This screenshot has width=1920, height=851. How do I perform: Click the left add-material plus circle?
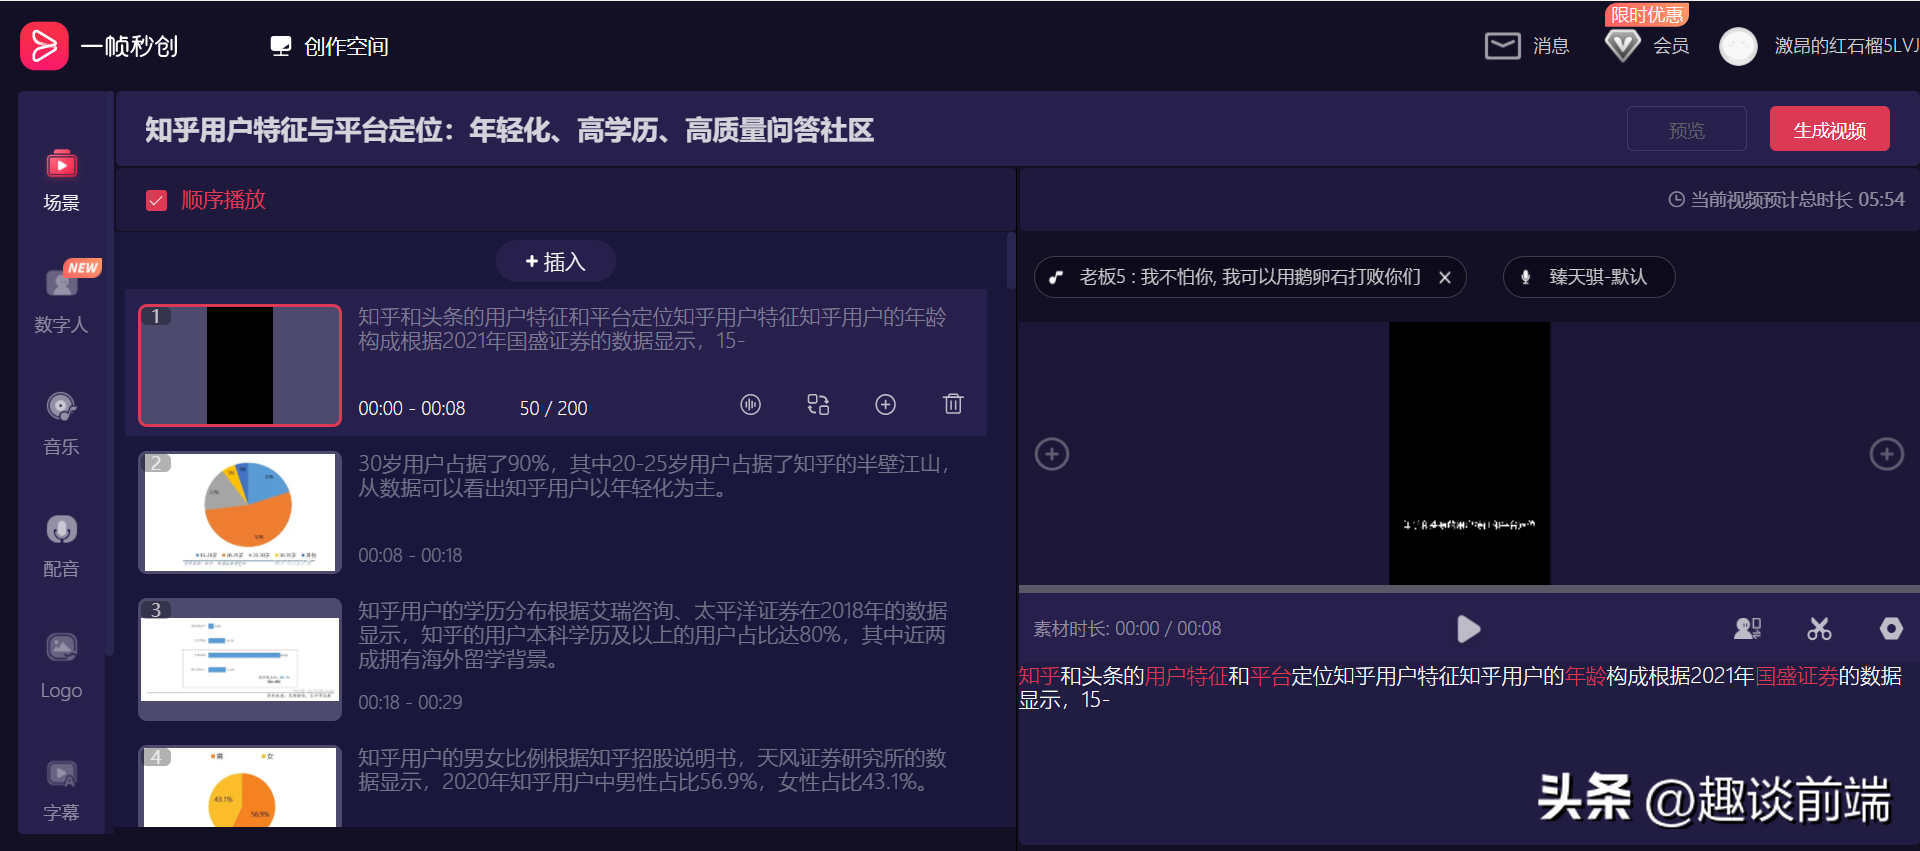pyautogui.click(x=1051, y=454)
